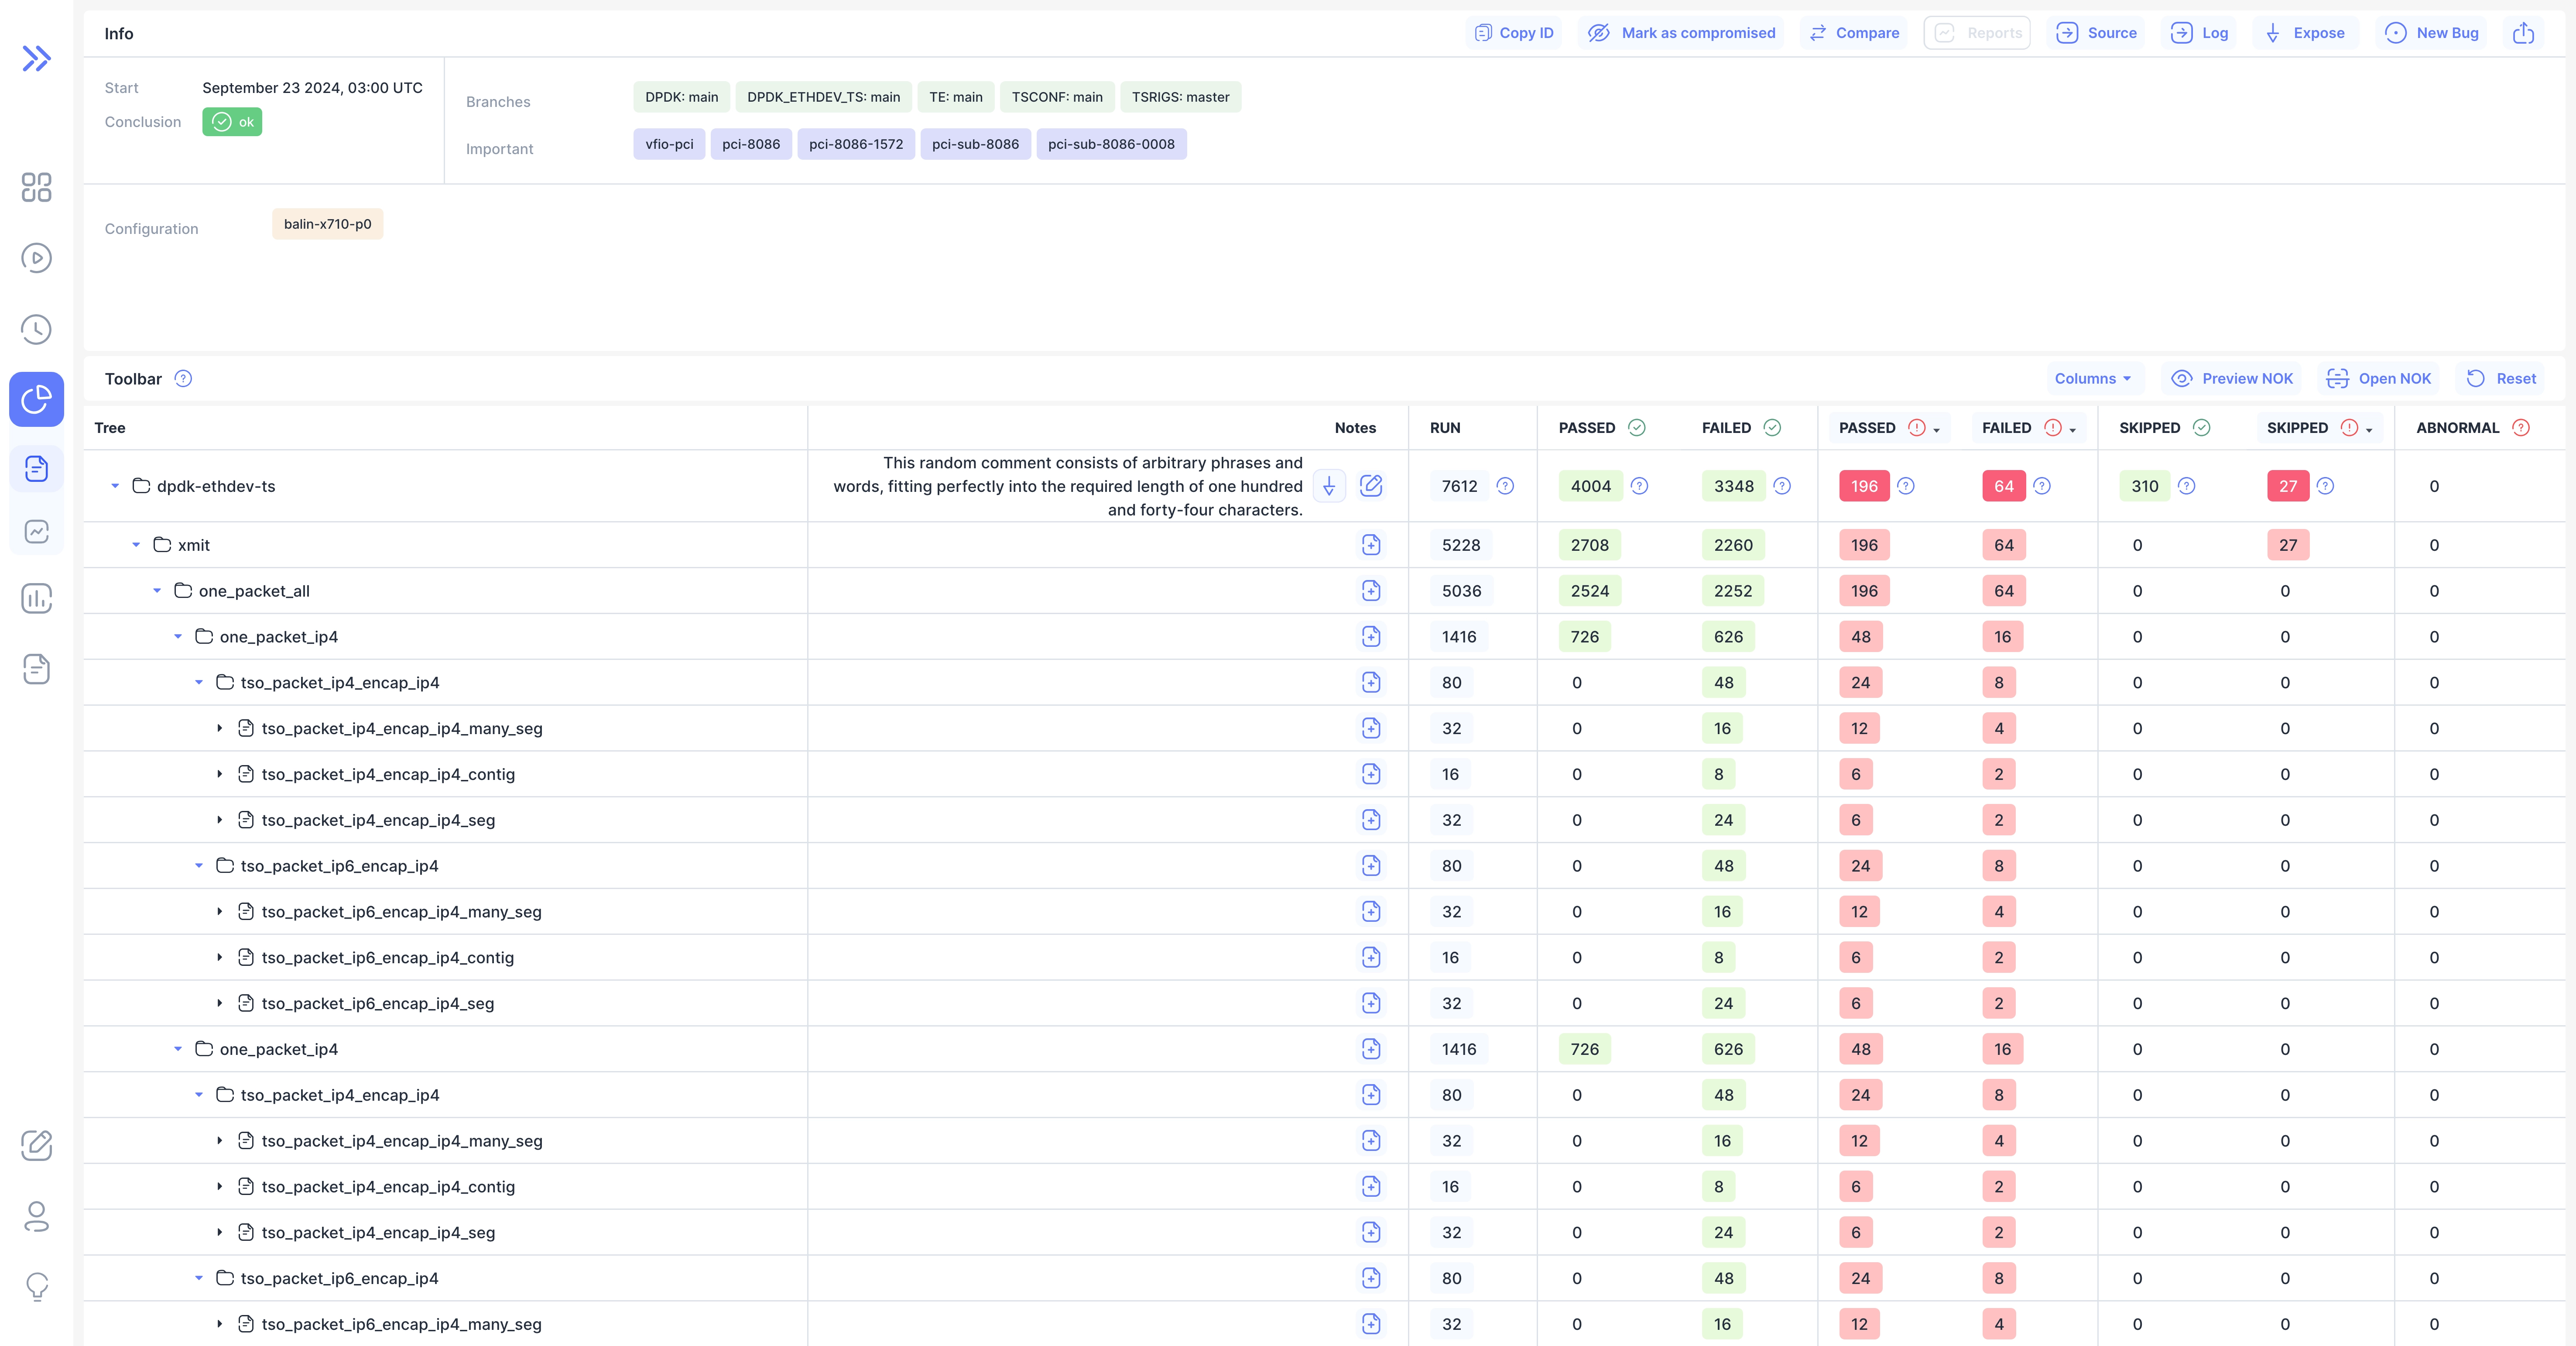
Task: Click the New Bug button
Action: (2432, 33)
